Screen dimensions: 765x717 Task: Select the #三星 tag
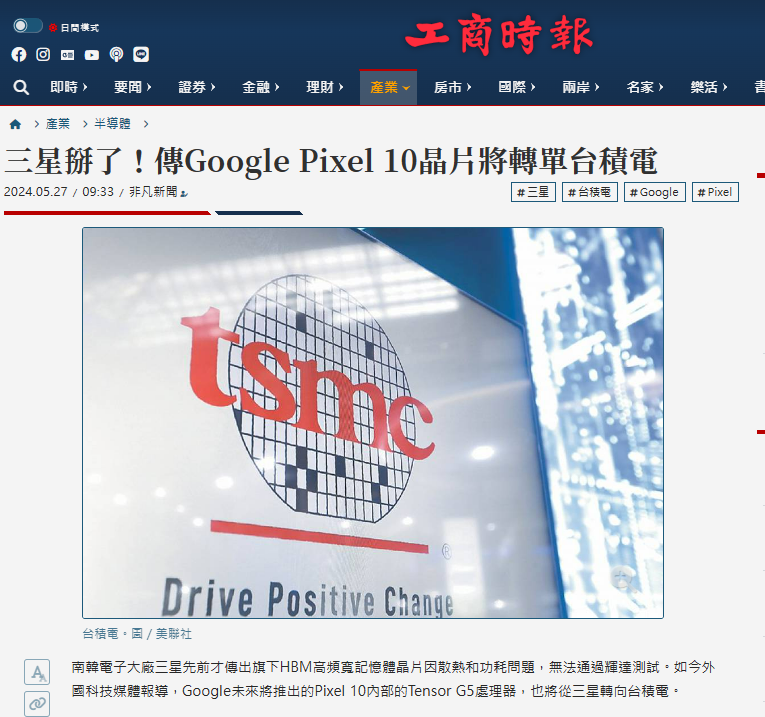[533, 192]
